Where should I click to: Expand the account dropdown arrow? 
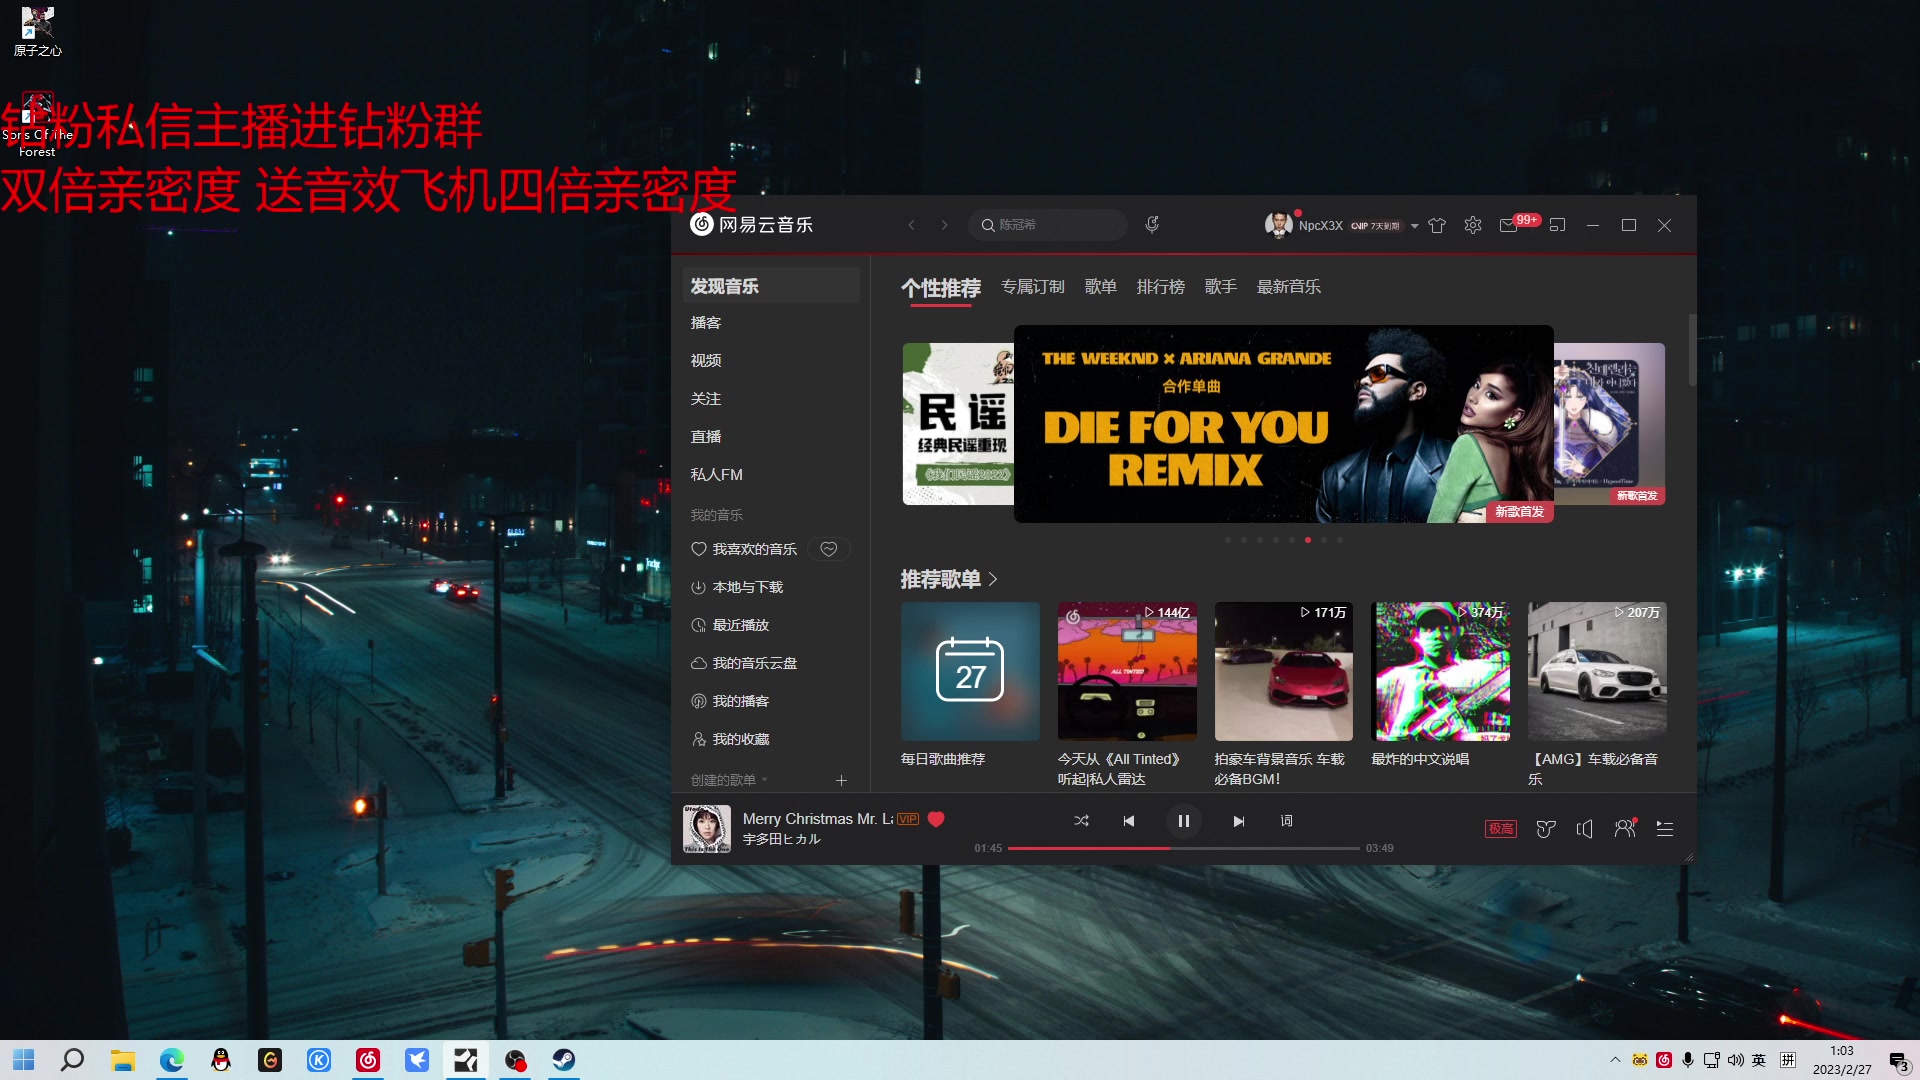pyautogui.click(x=1414, y=227)
